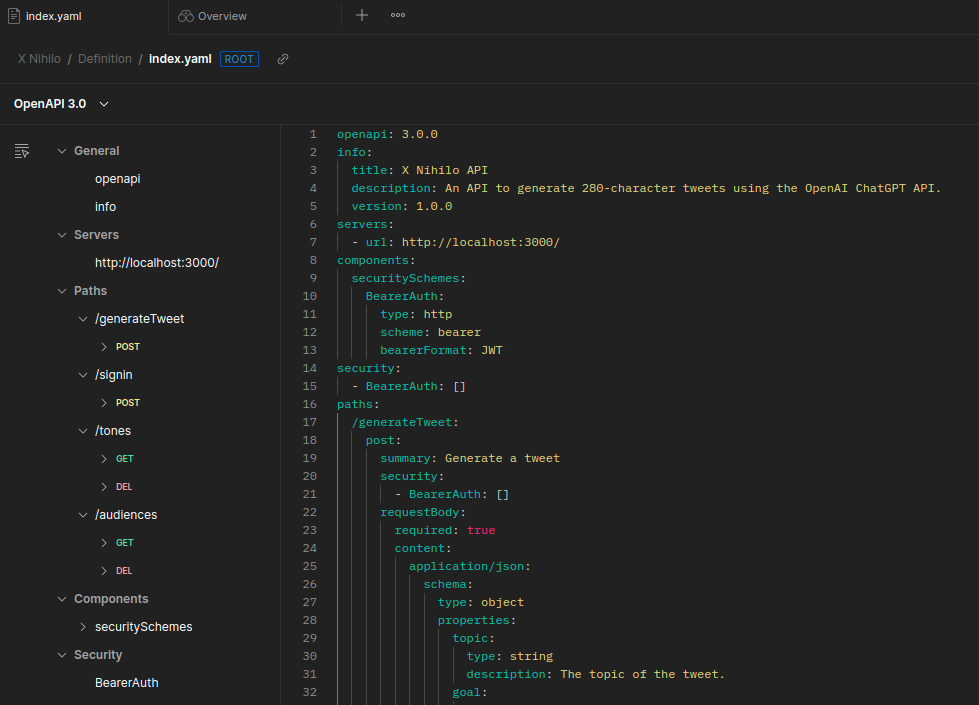Go to X Nihilo breadcrumb
Screen dimensions: 979x705
[39, 59]
